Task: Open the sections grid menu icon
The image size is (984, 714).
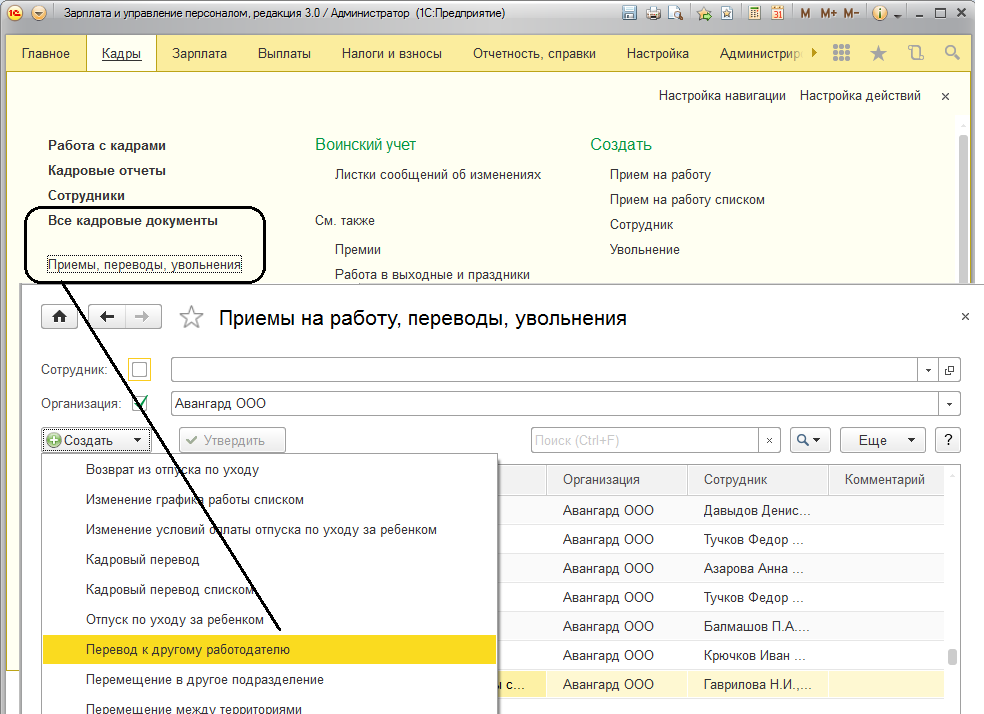Action: point(842,53)
